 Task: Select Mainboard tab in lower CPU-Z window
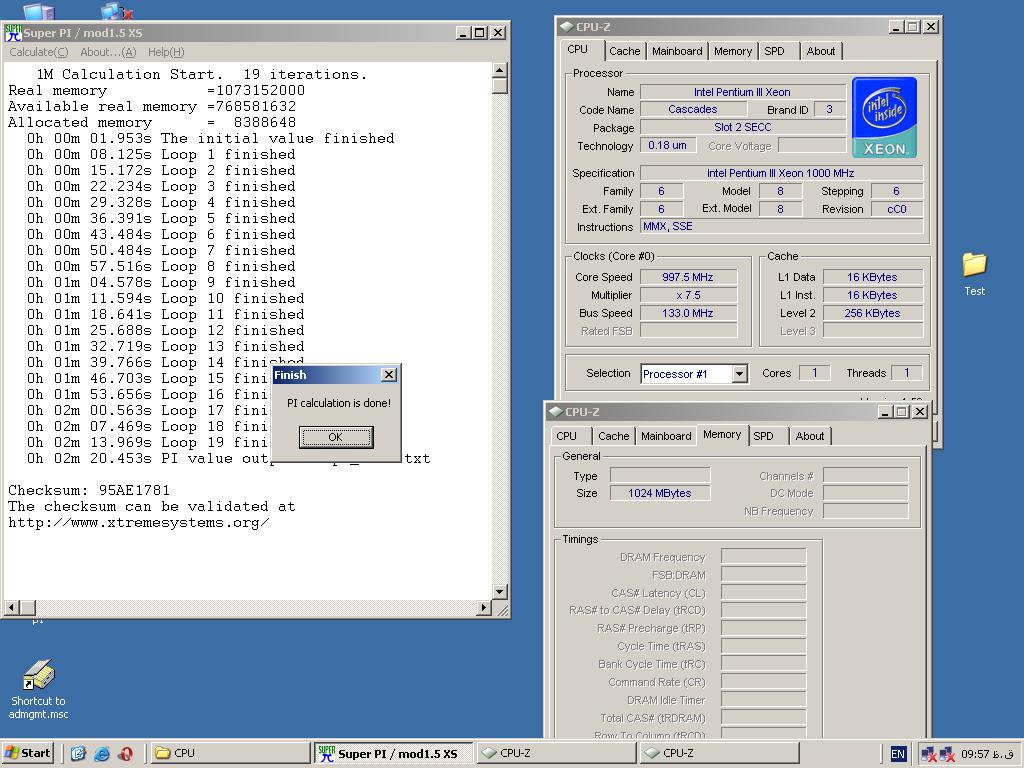point(665,436)
